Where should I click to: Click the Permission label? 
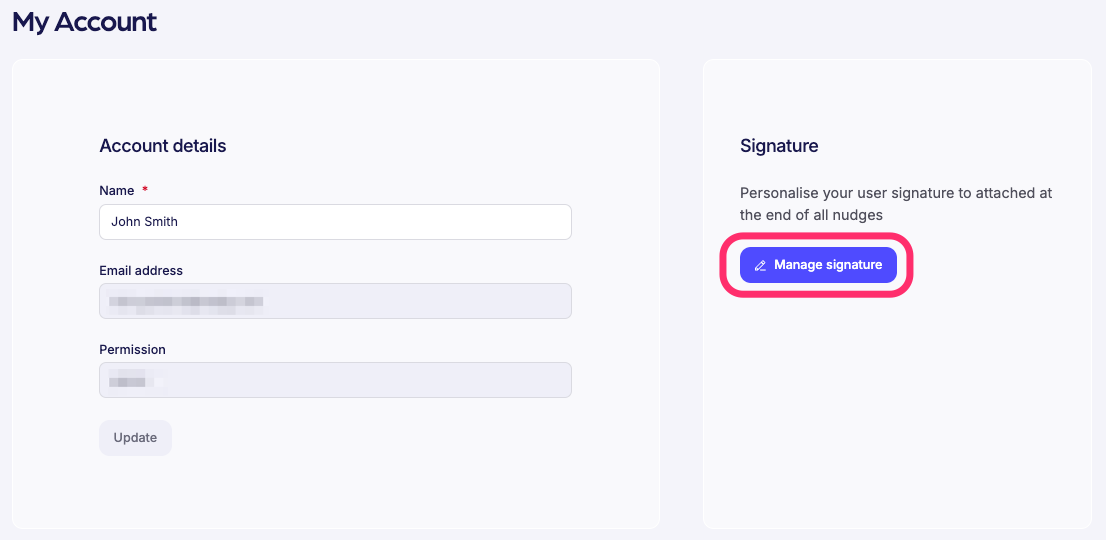(132, 350)
